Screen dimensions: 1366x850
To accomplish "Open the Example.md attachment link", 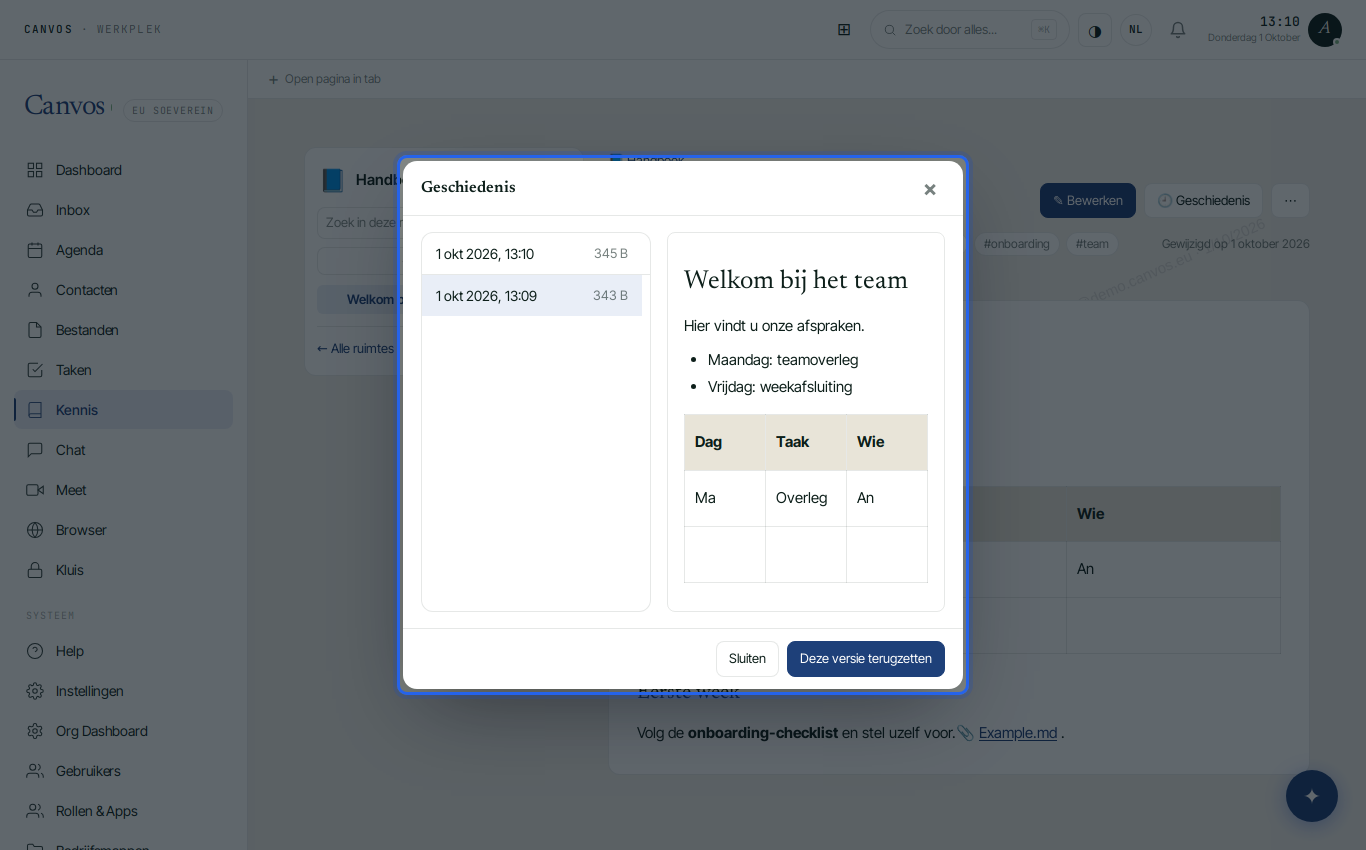I will (1018, 733).
